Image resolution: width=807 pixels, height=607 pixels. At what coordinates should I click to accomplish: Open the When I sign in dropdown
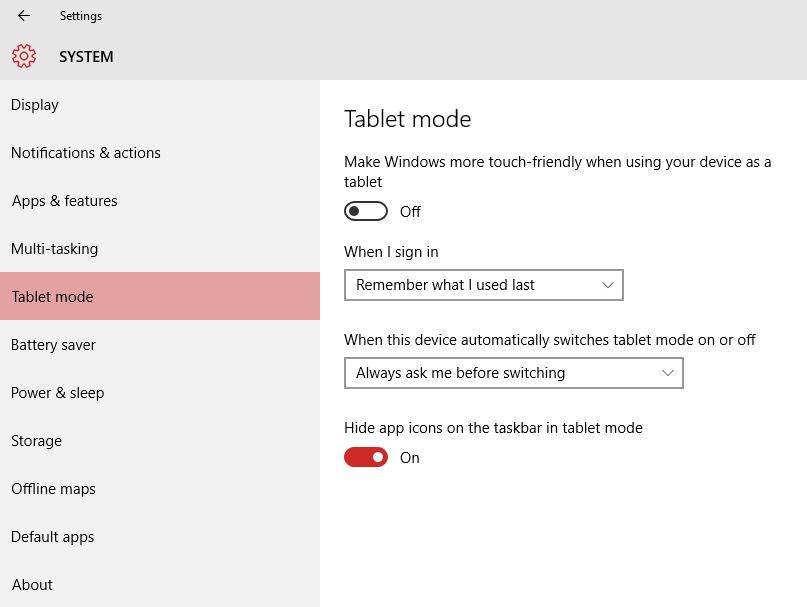(484, 285)
